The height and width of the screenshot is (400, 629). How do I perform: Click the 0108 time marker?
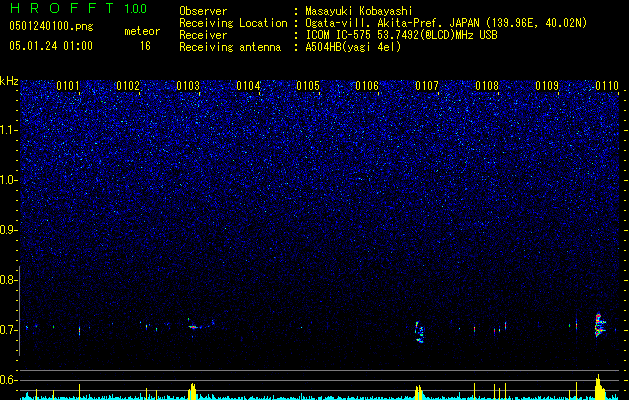tap(487, 86)
